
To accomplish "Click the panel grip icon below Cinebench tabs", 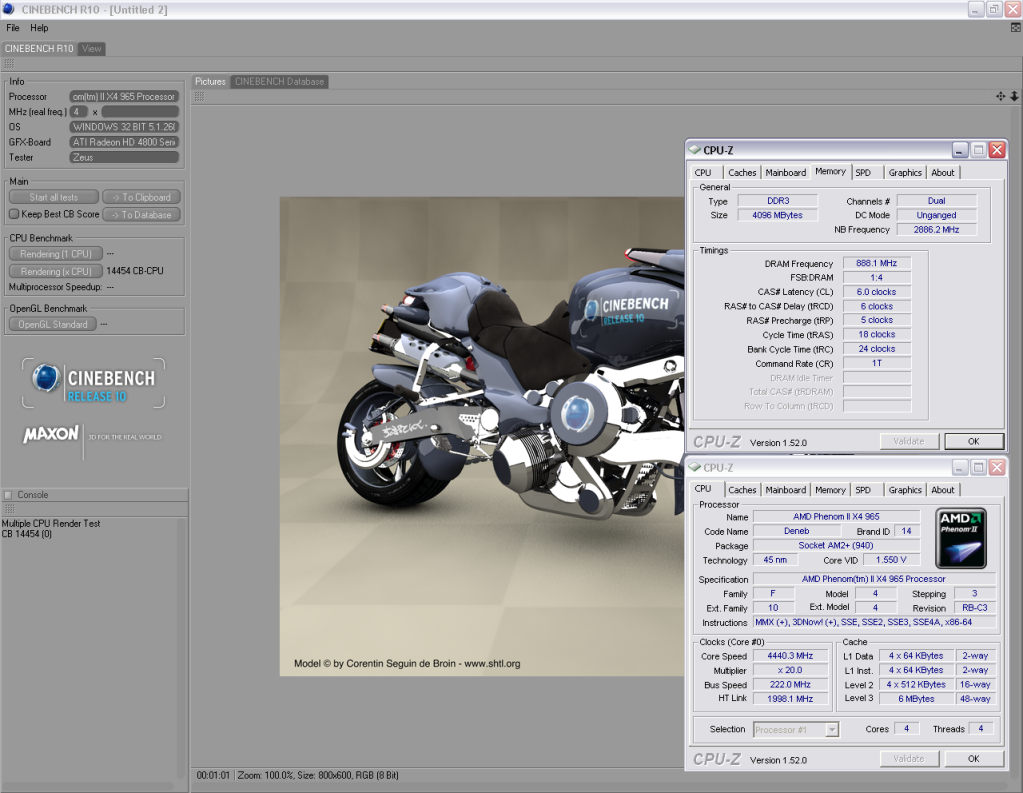I will pos(9,63).
